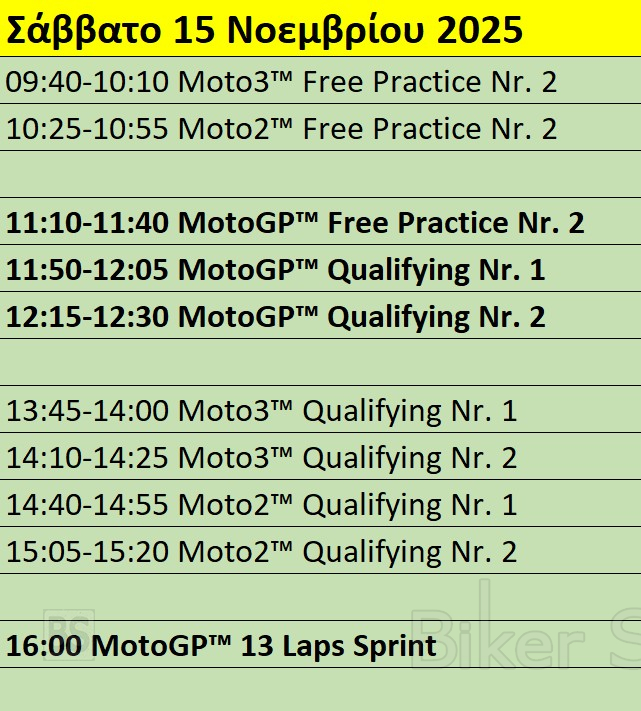Click the 09:40-10:10 time slot
This screenshot has width=641, height=711.
click(88, 82)
